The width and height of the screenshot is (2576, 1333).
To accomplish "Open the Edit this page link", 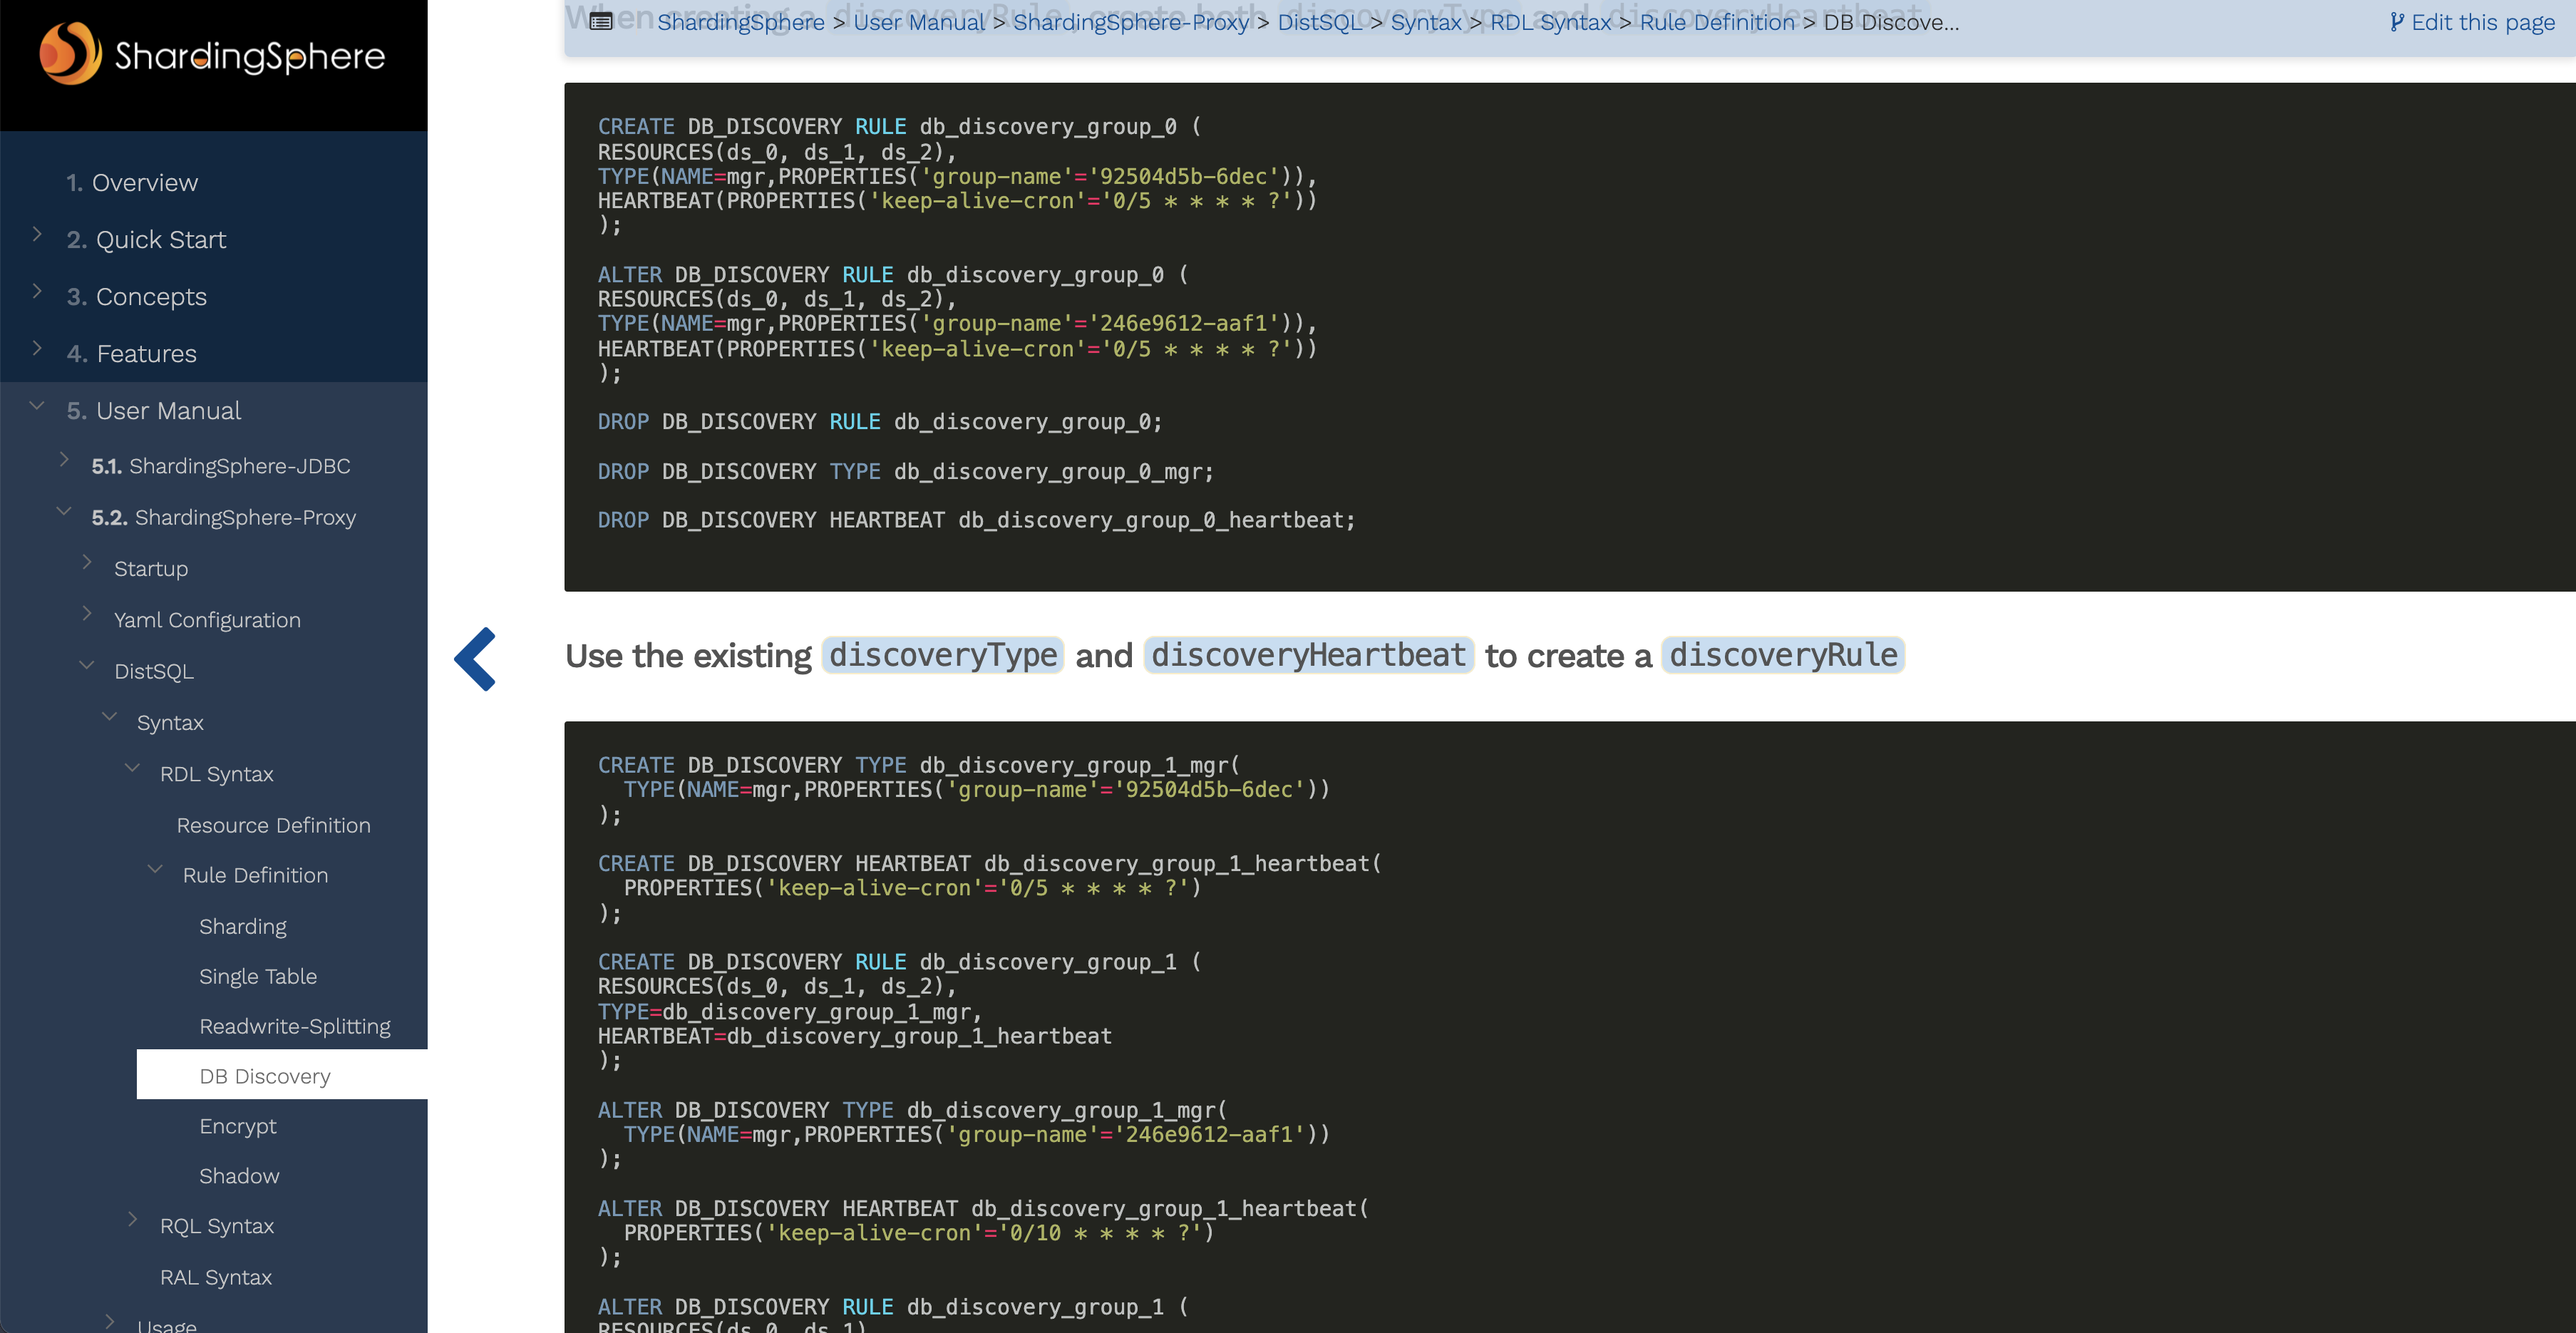I will tap(2472, 22).
